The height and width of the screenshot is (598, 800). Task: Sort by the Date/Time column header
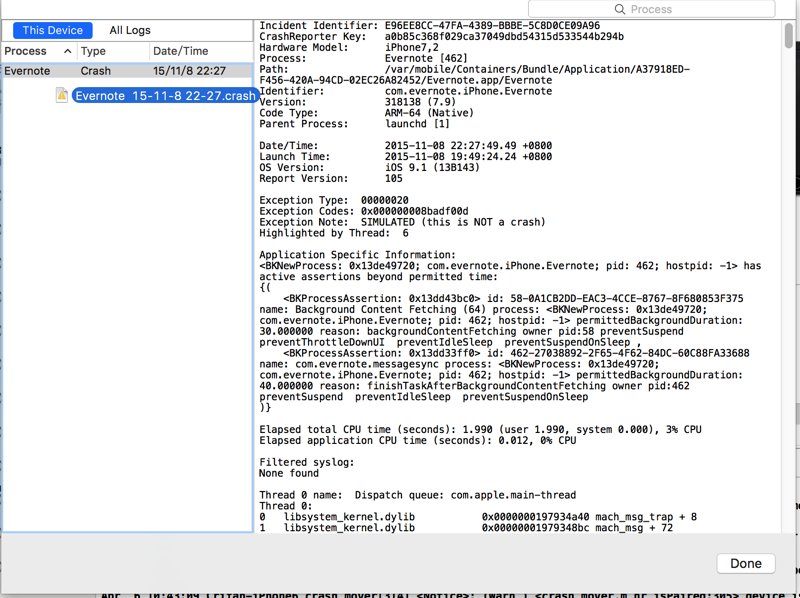click(x=201, y=51)
